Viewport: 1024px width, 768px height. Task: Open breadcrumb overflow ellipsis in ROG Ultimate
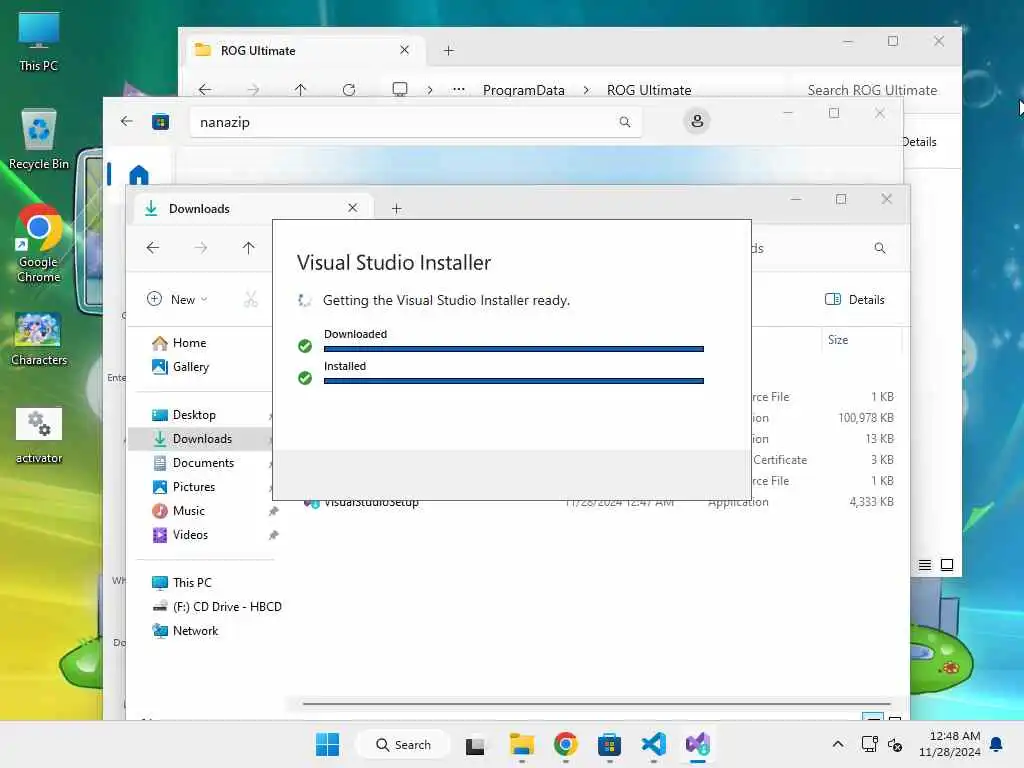(458, 89)
